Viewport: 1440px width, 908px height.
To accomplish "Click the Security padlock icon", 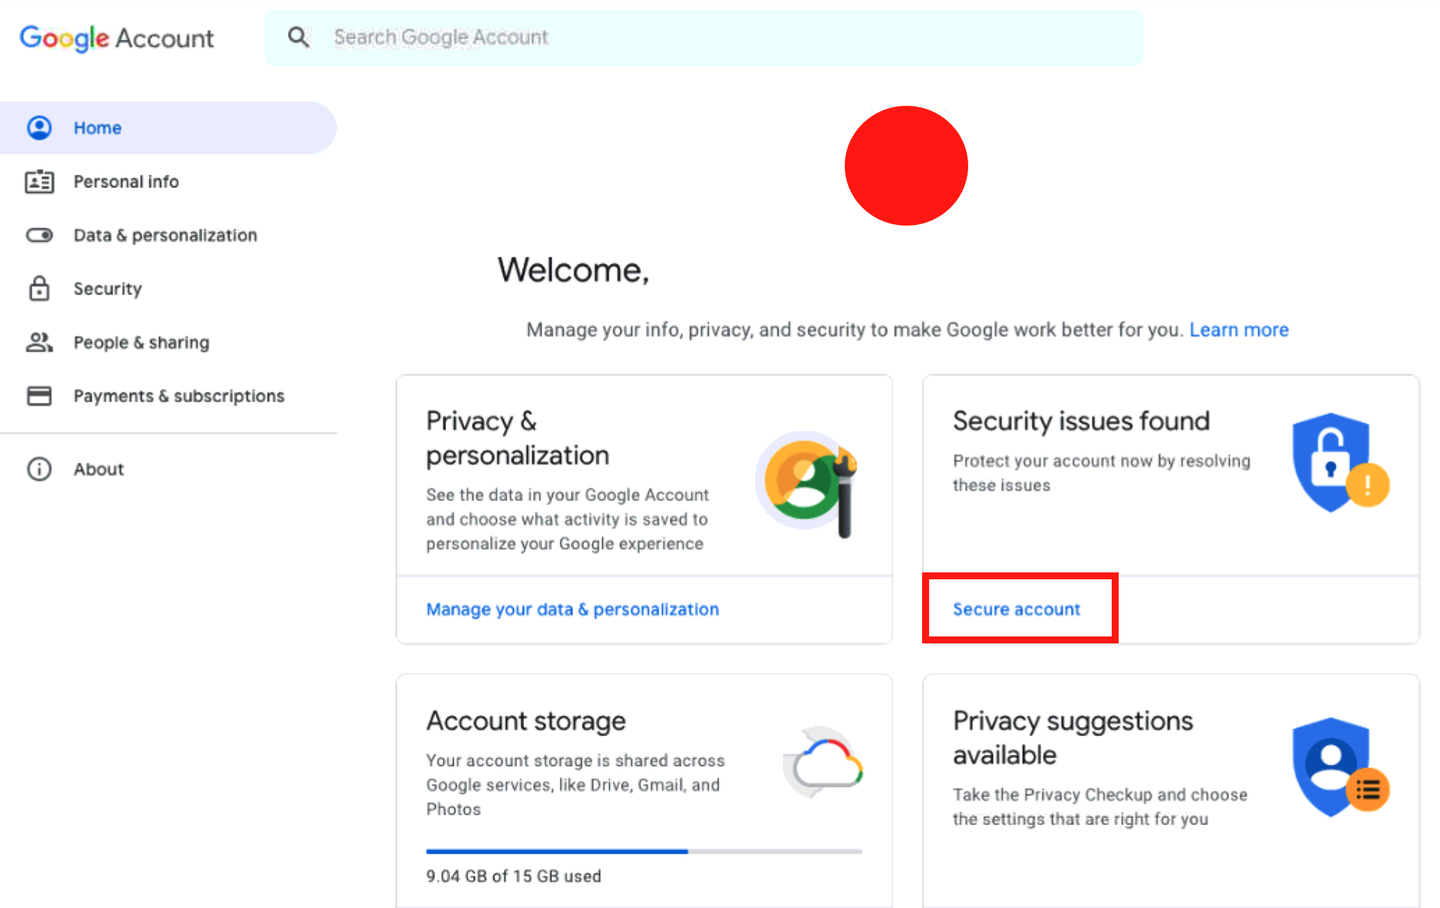I will (39, 288).
